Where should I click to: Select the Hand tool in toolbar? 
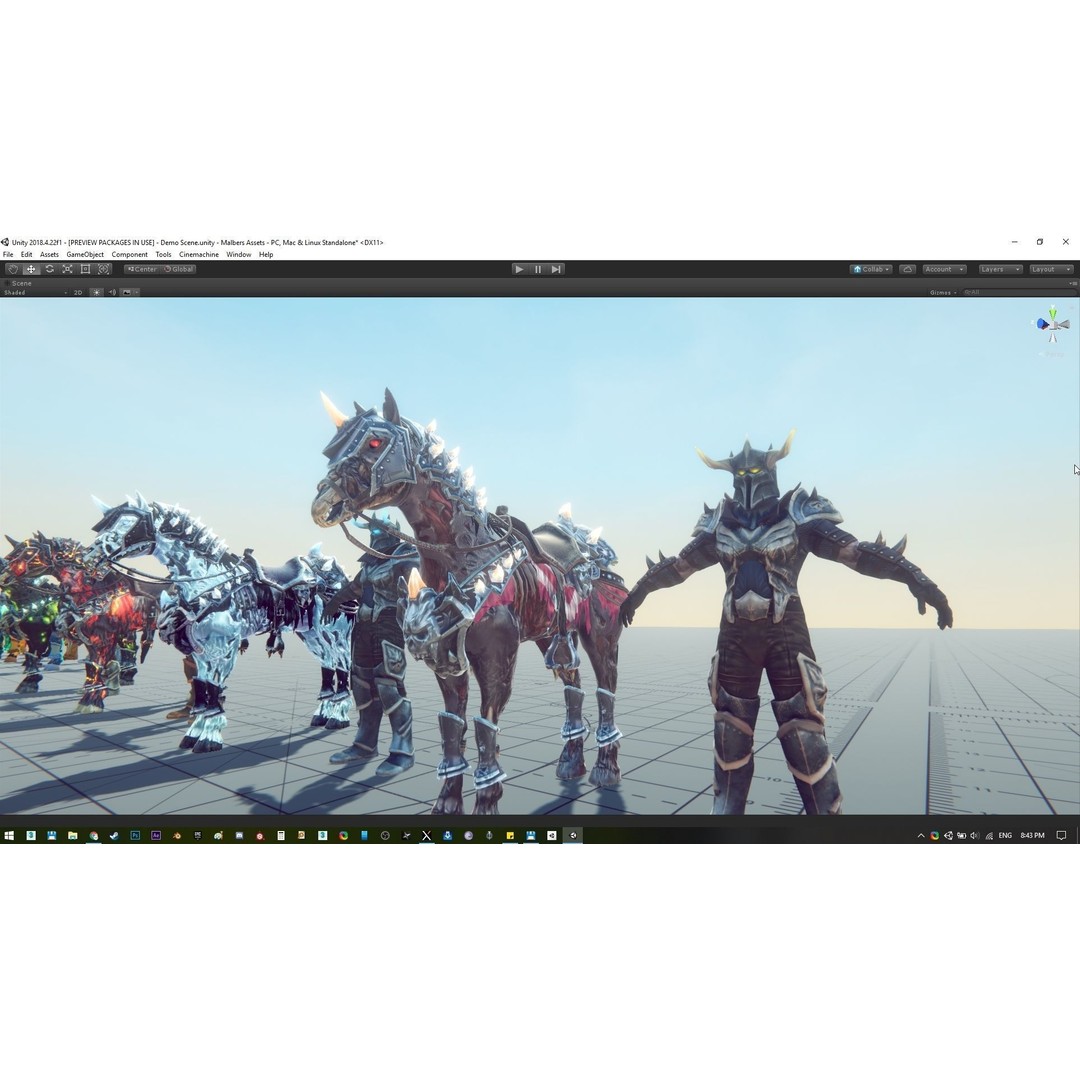tap(12, 269)
